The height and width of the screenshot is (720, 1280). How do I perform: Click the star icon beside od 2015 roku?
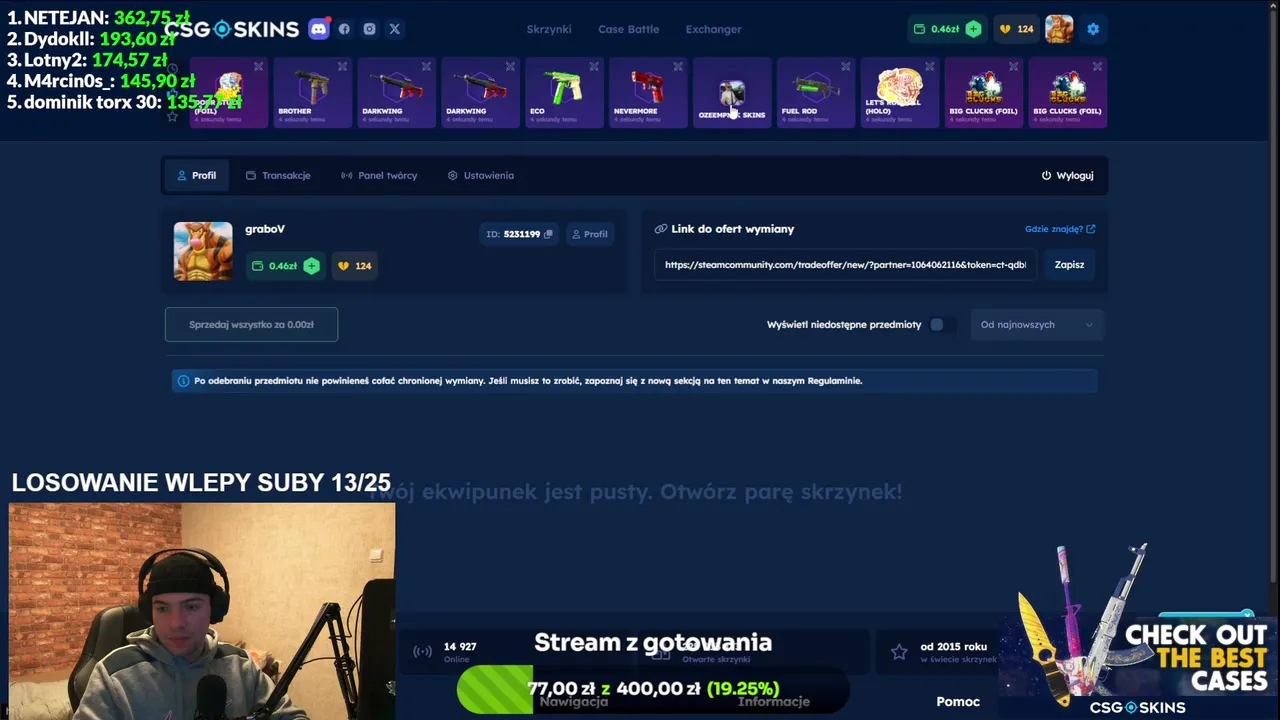[x=899, y=652]
